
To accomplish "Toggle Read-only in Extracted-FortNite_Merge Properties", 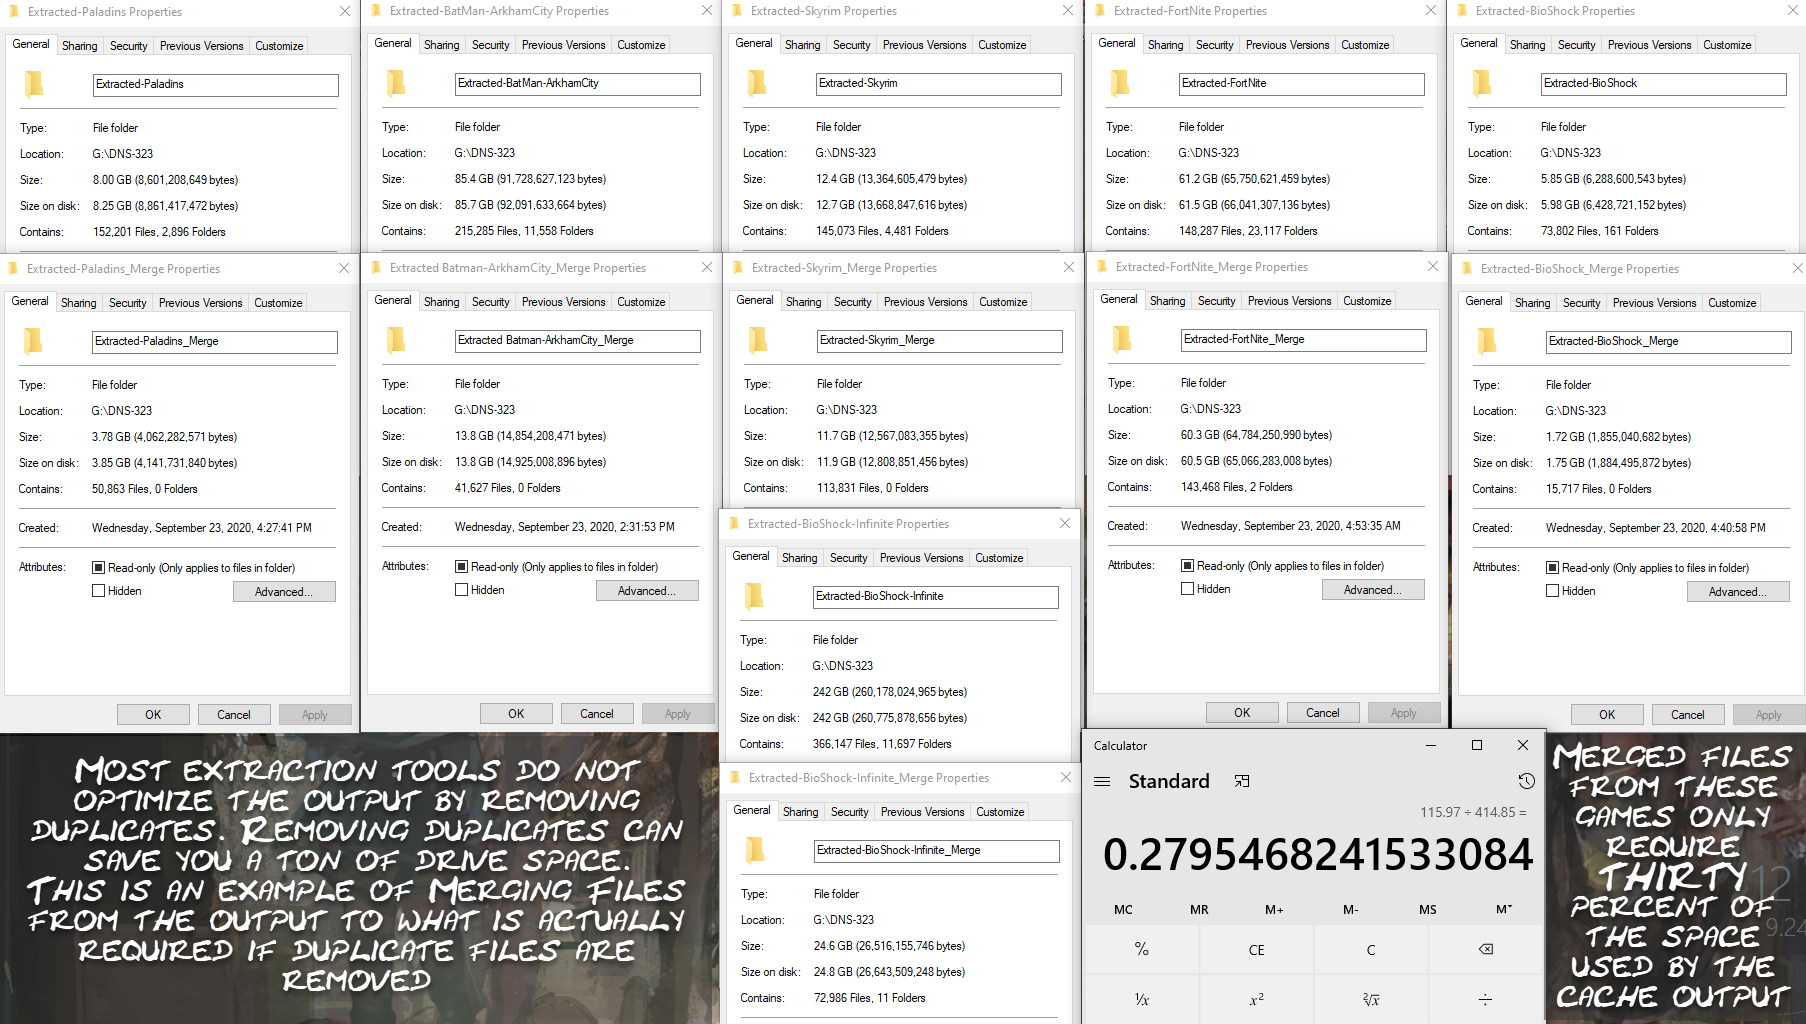I will [x=1187, y=566].
